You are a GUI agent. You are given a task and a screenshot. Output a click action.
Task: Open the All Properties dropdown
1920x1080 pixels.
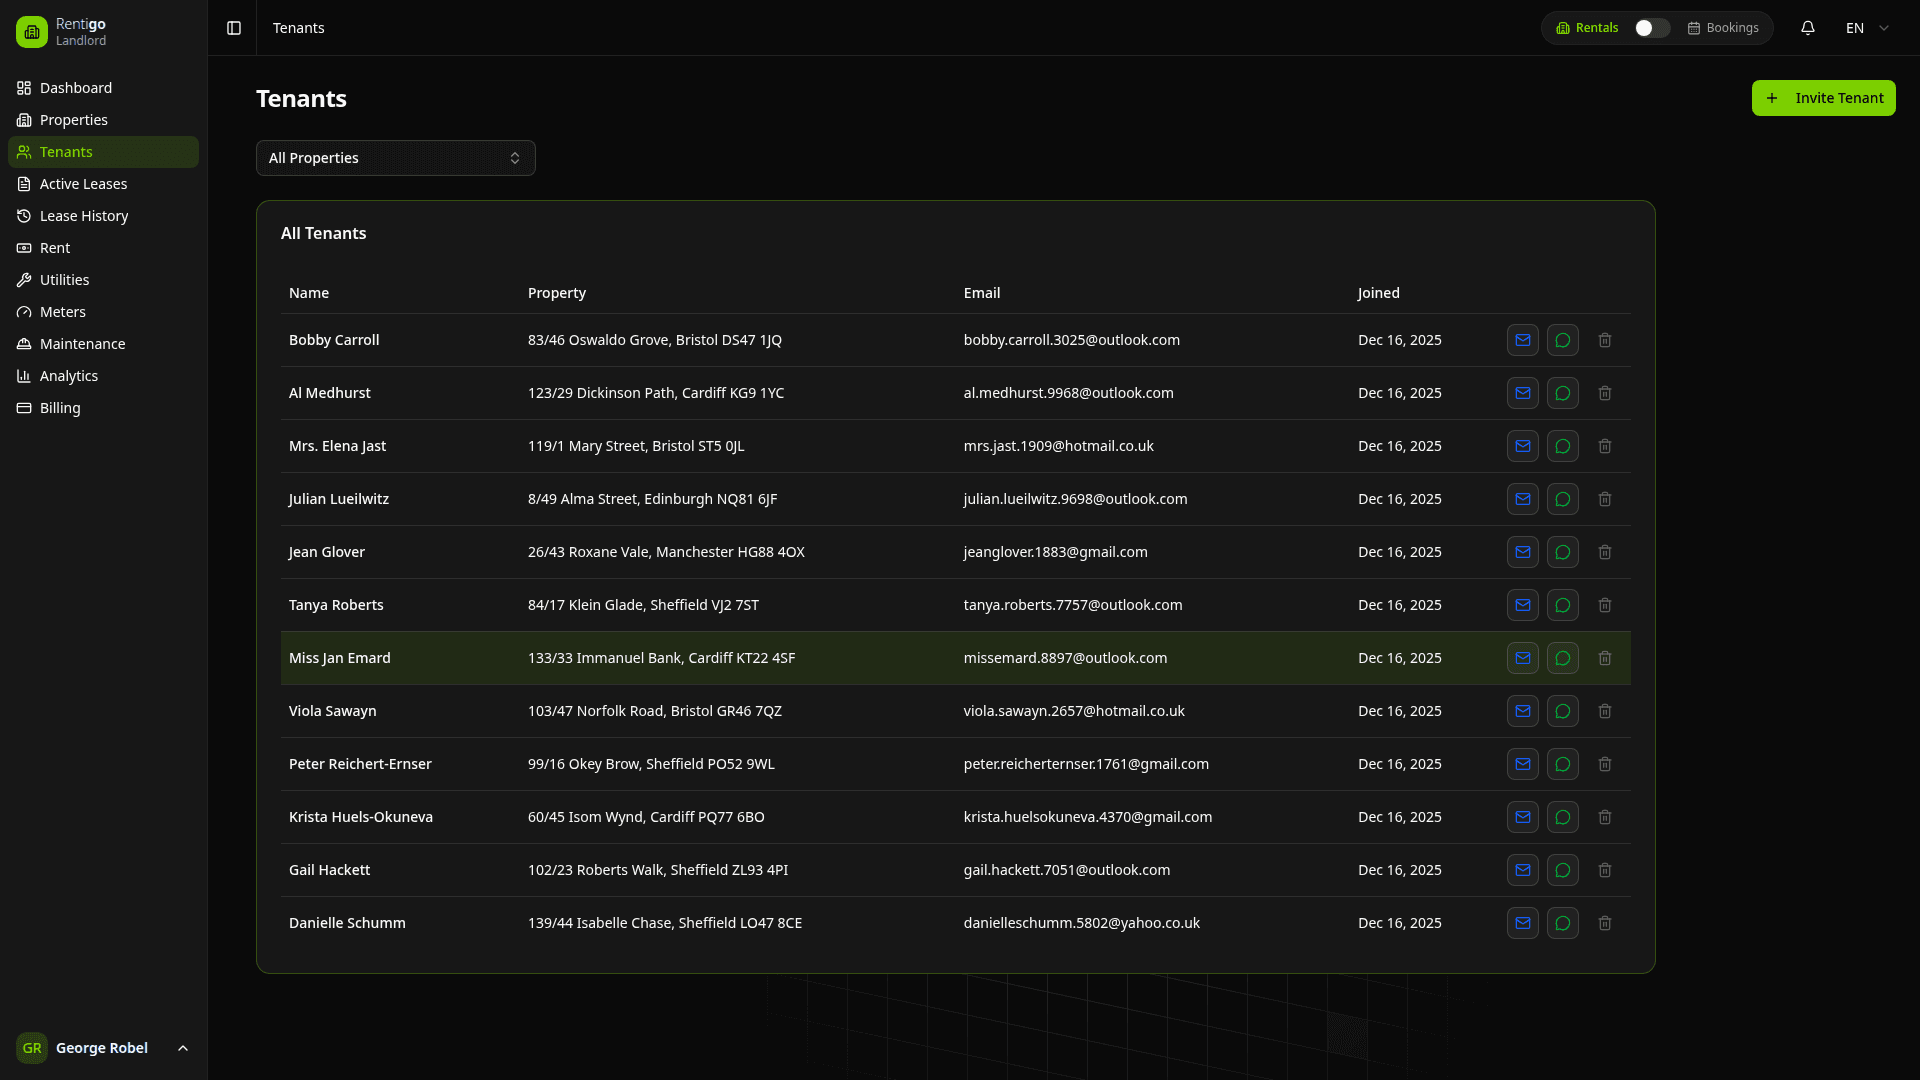395,158
